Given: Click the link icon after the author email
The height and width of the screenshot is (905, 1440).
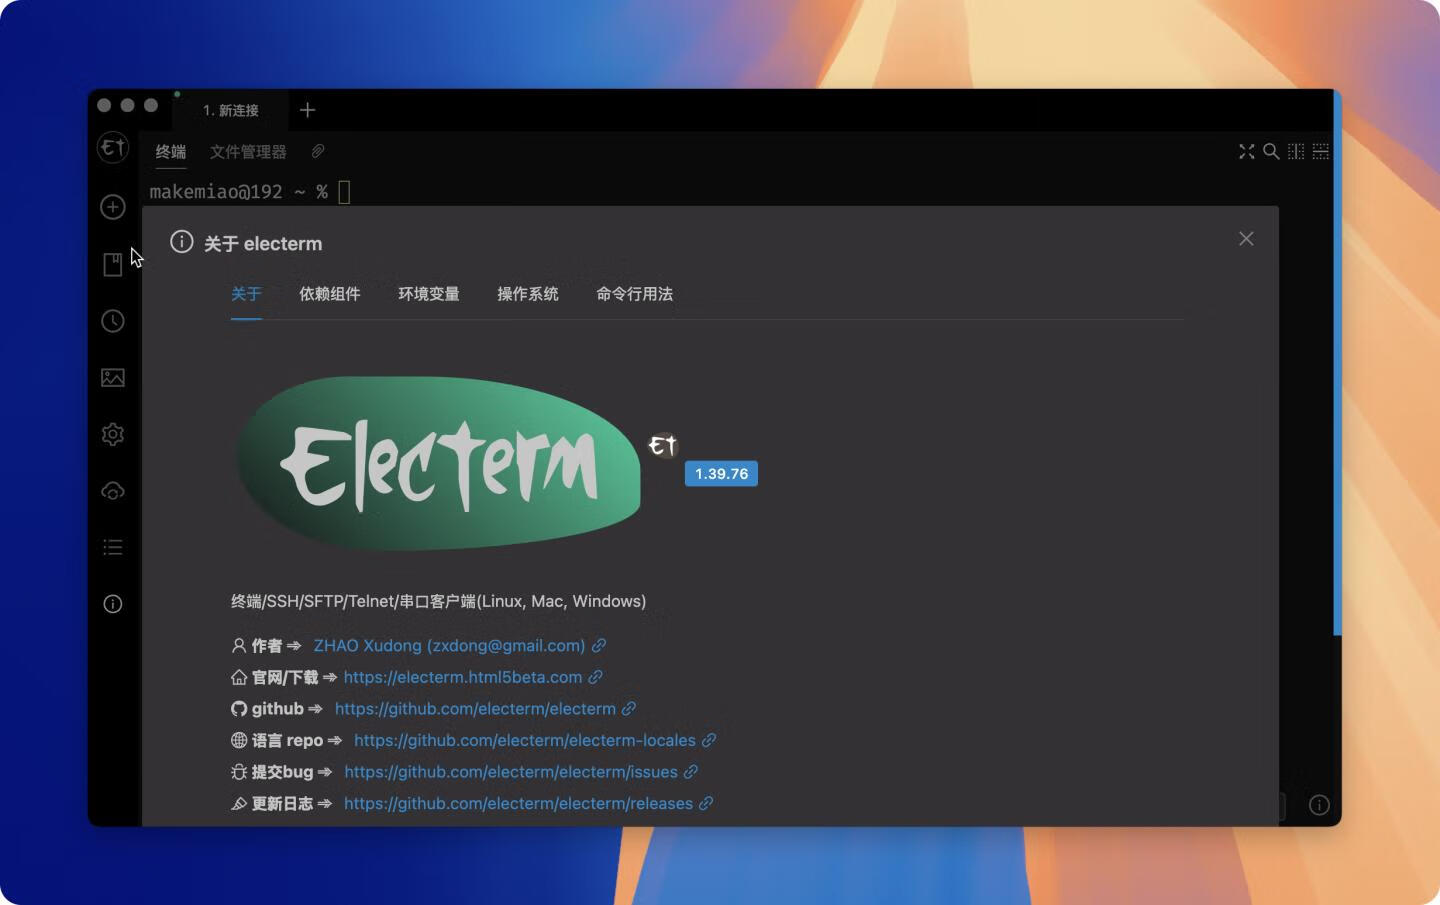Looking at the screenshot, I should point(599,646).
